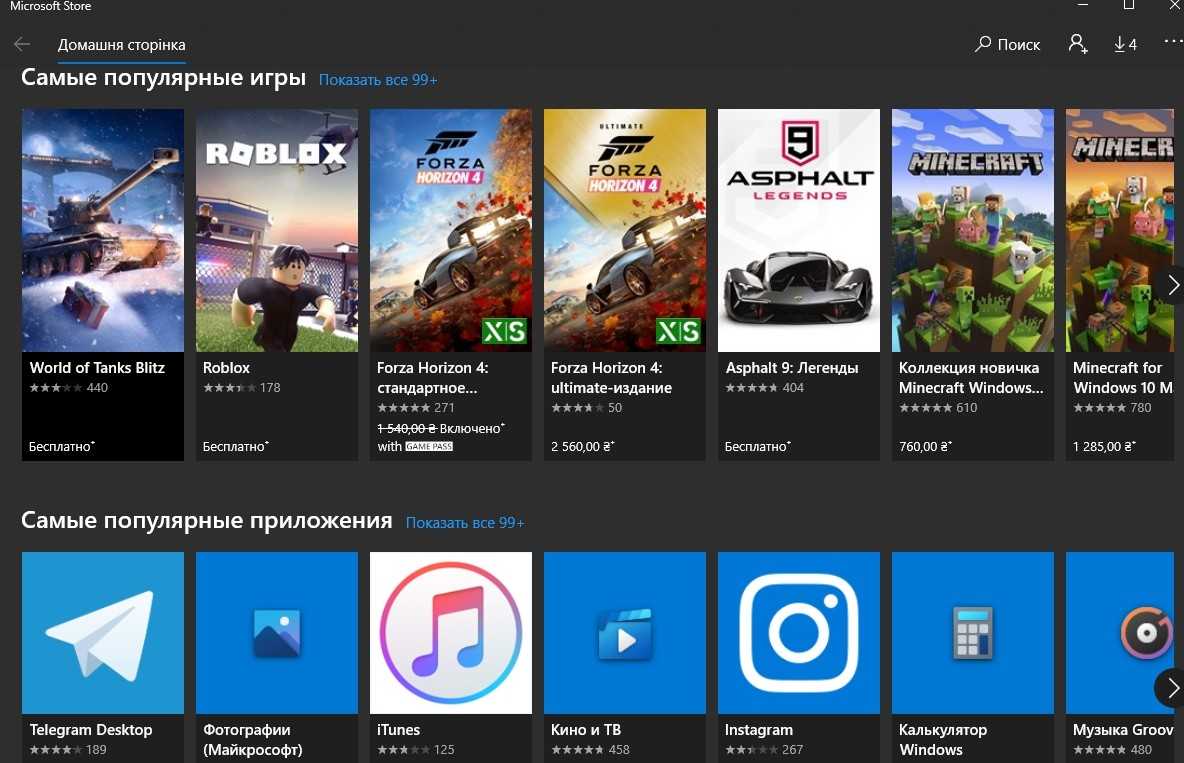Open the Фотографии (Майкрософт) app icon
The width and height of the screenshot is (1184, 763).
(277, 633)
